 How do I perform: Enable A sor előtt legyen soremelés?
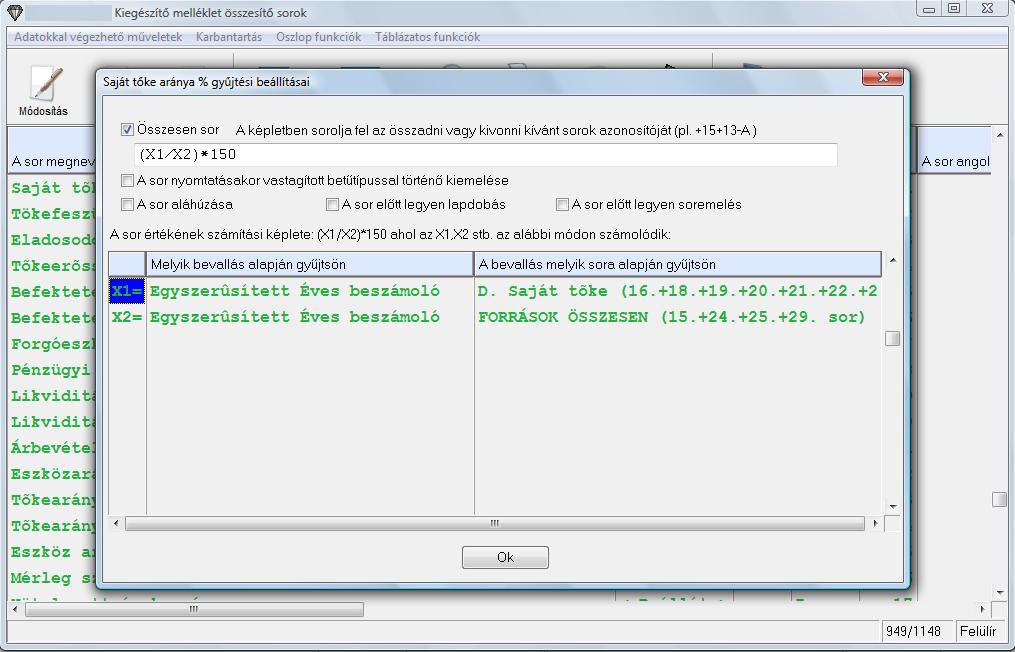[563, 205]
